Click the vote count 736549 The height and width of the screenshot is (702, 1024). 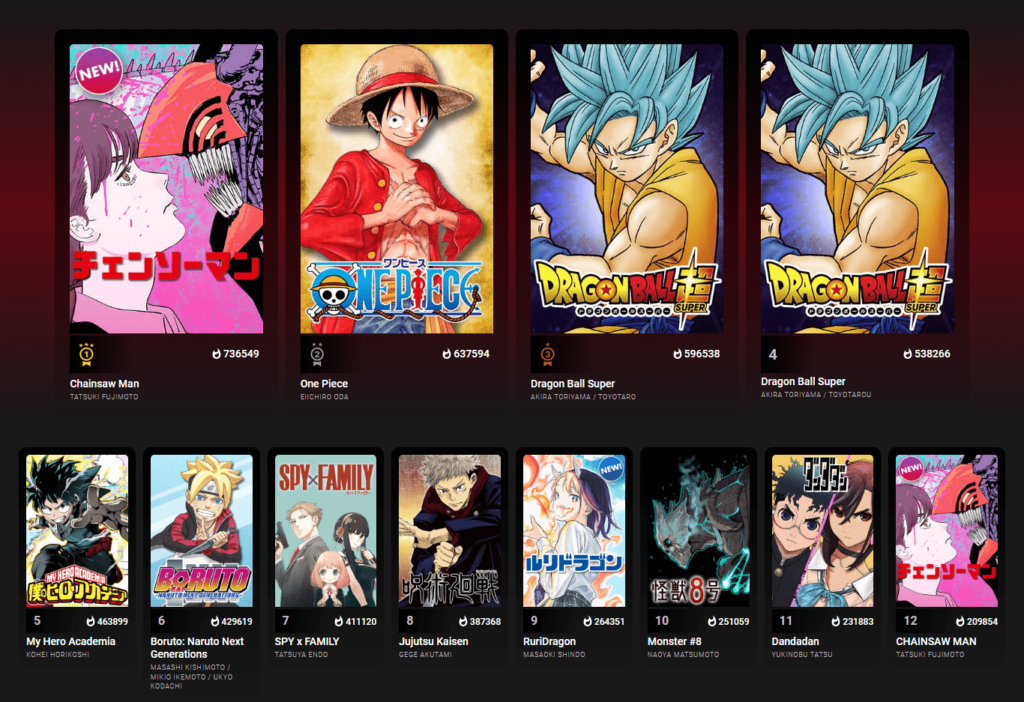[x=241, y=354]
